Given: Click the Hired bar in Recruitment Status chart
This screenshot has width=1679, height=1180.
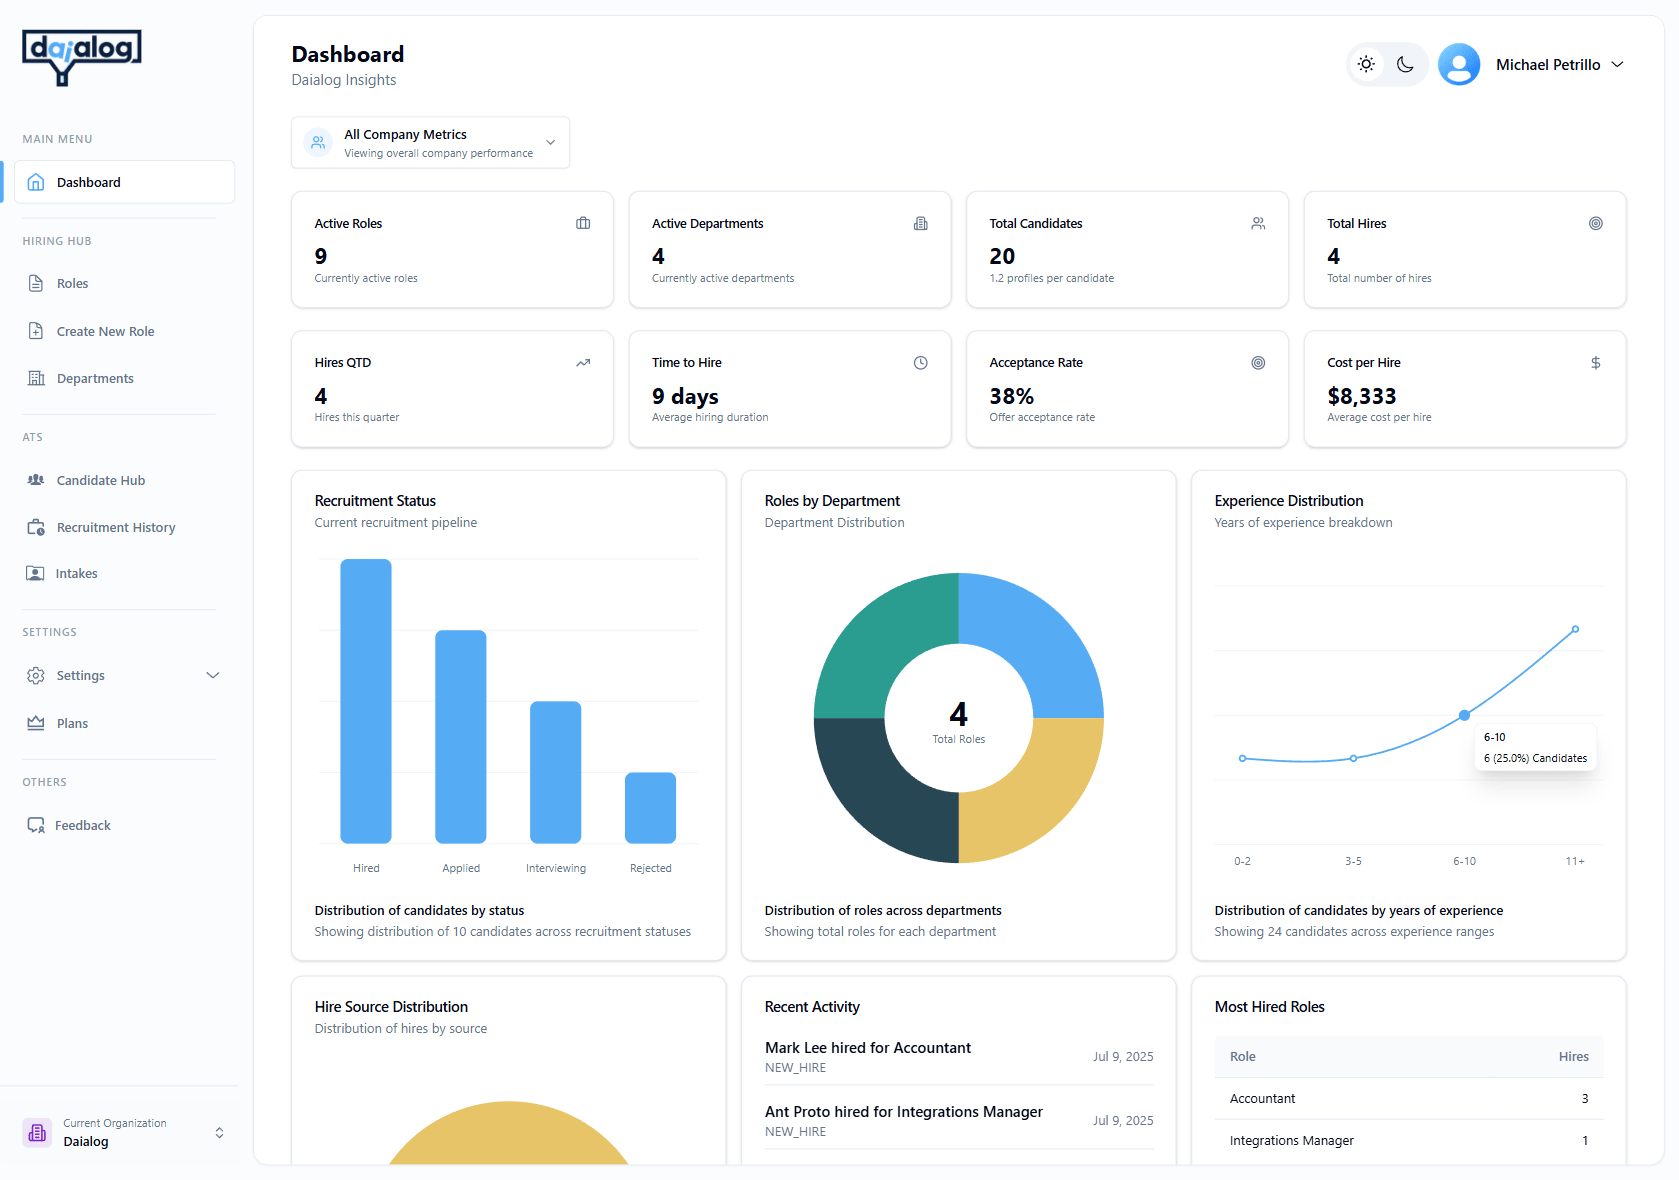Looking at the screenshot, I should 366,702.
